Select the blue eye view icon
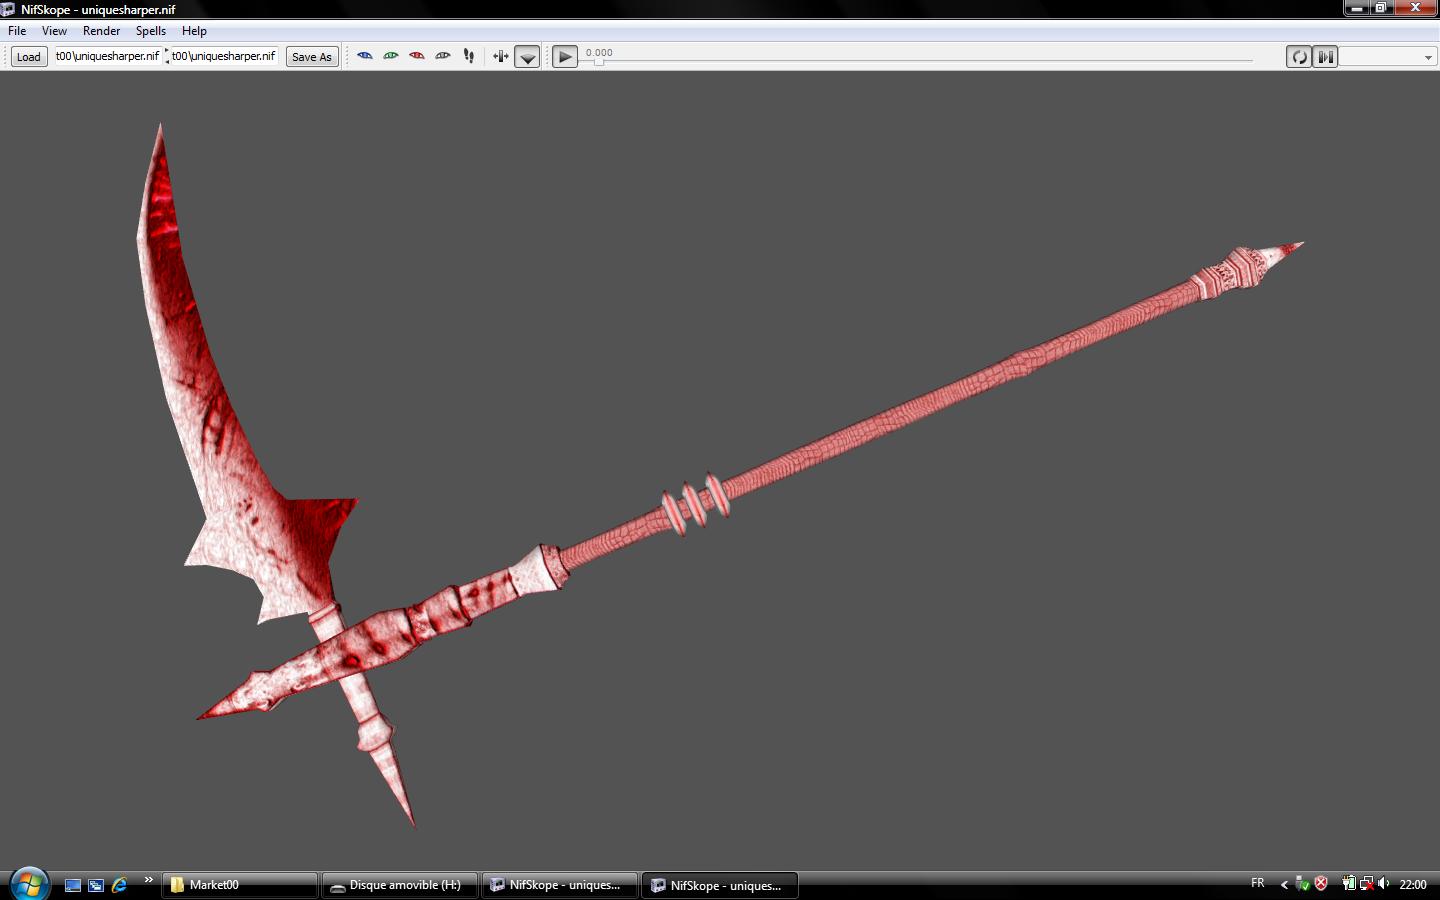The width and height of the screenshot is (1440, 900). (x=365, y=56)
